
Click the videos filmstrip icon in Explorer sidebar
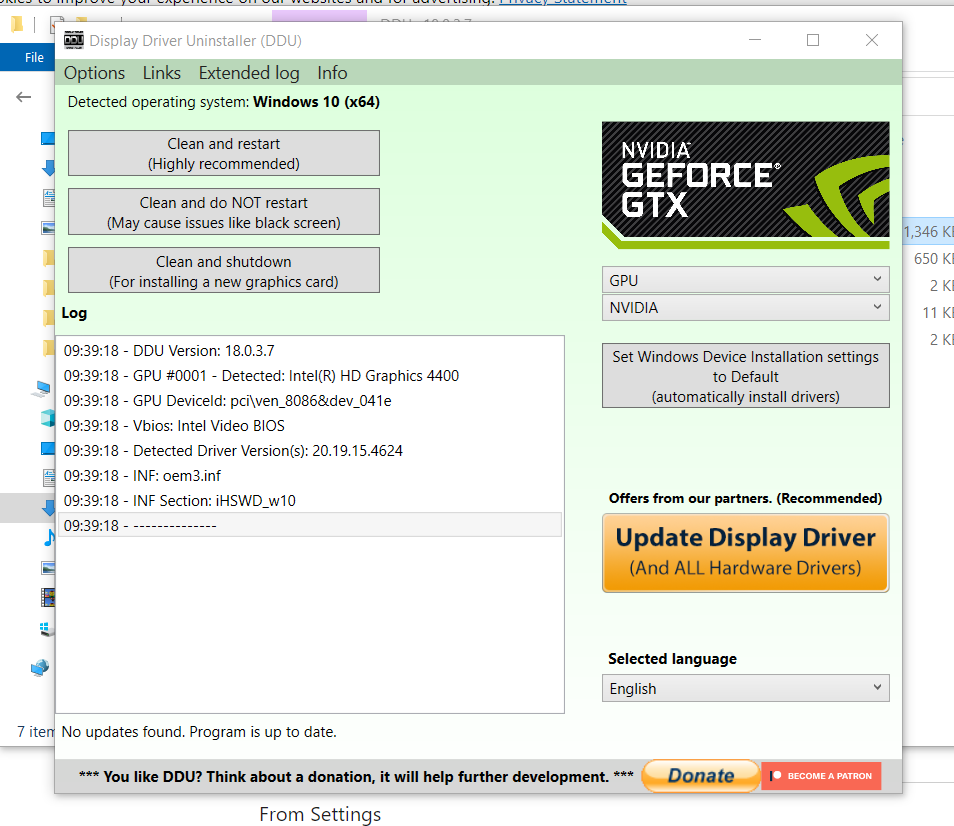point(48,597)
